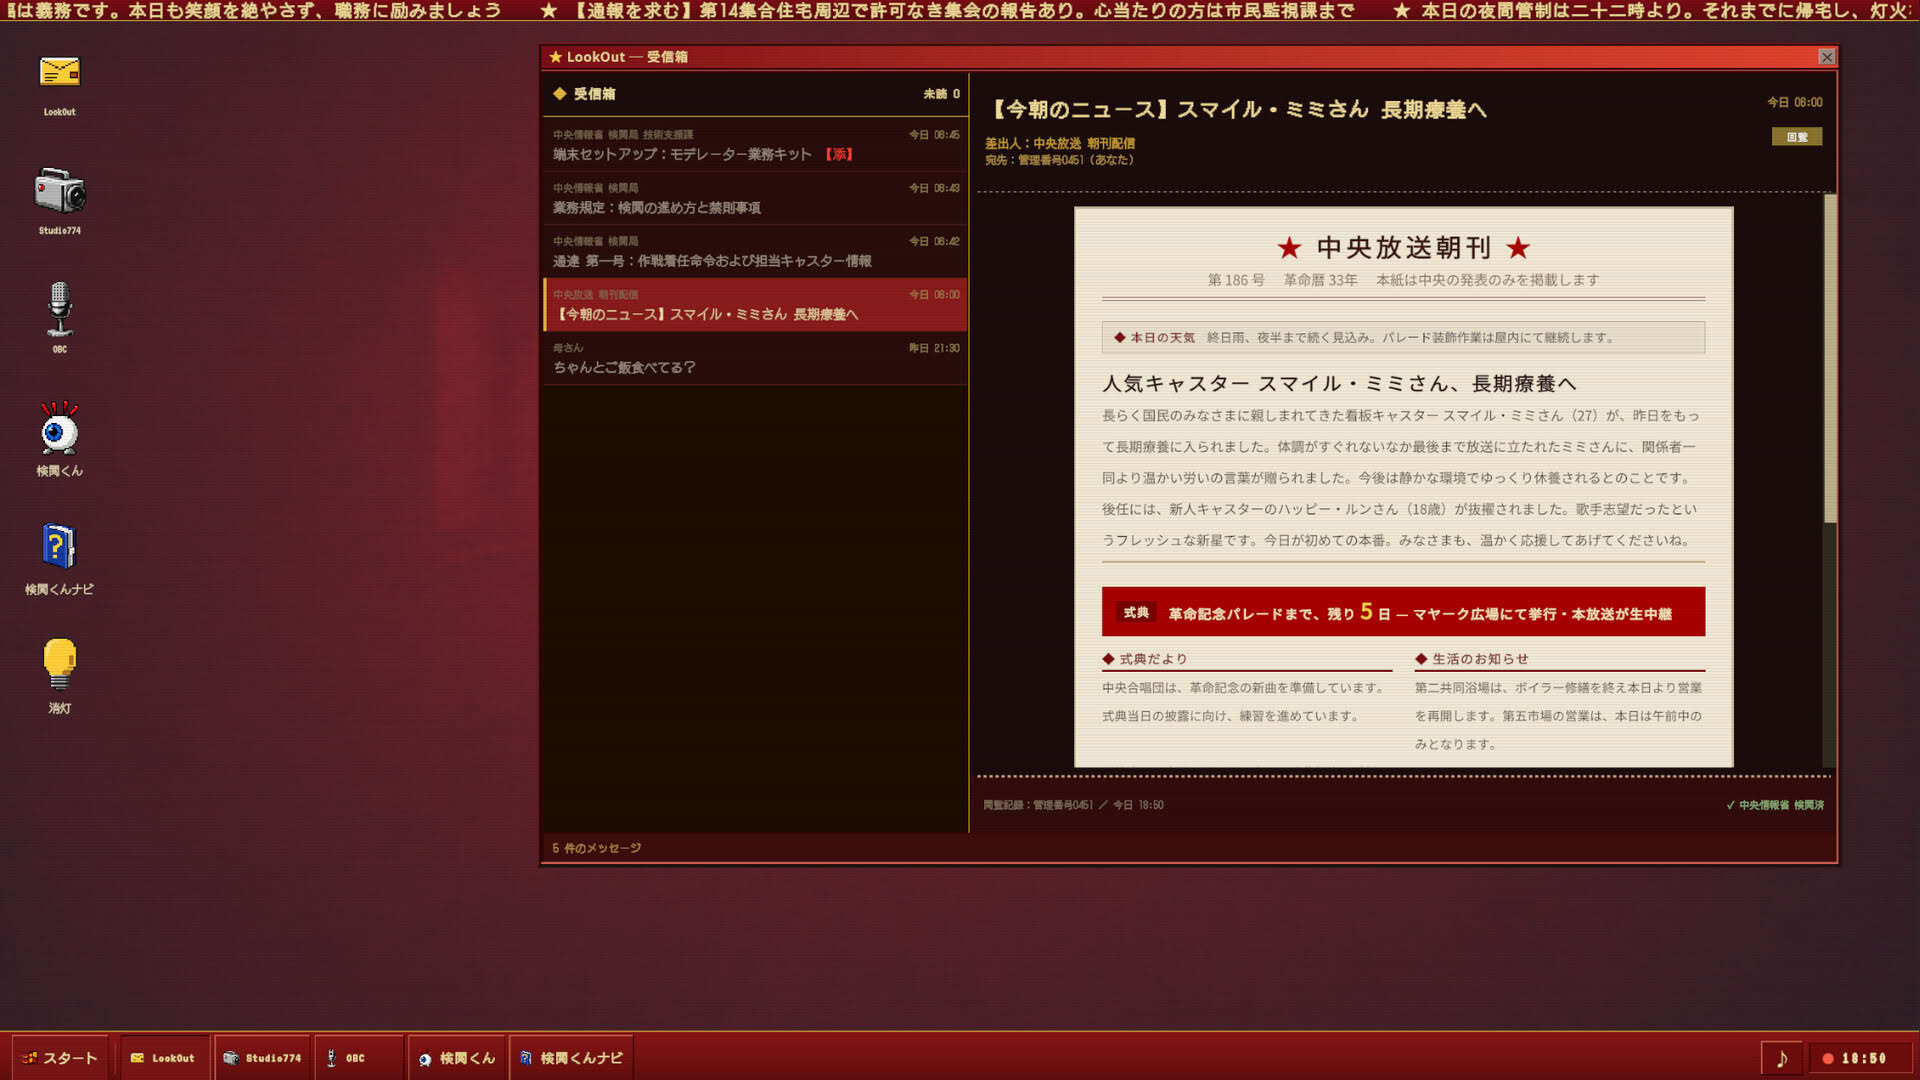Click the 受信箱 inbox header
Viewport: 1920px width, 1080px height.
point(594,94)
